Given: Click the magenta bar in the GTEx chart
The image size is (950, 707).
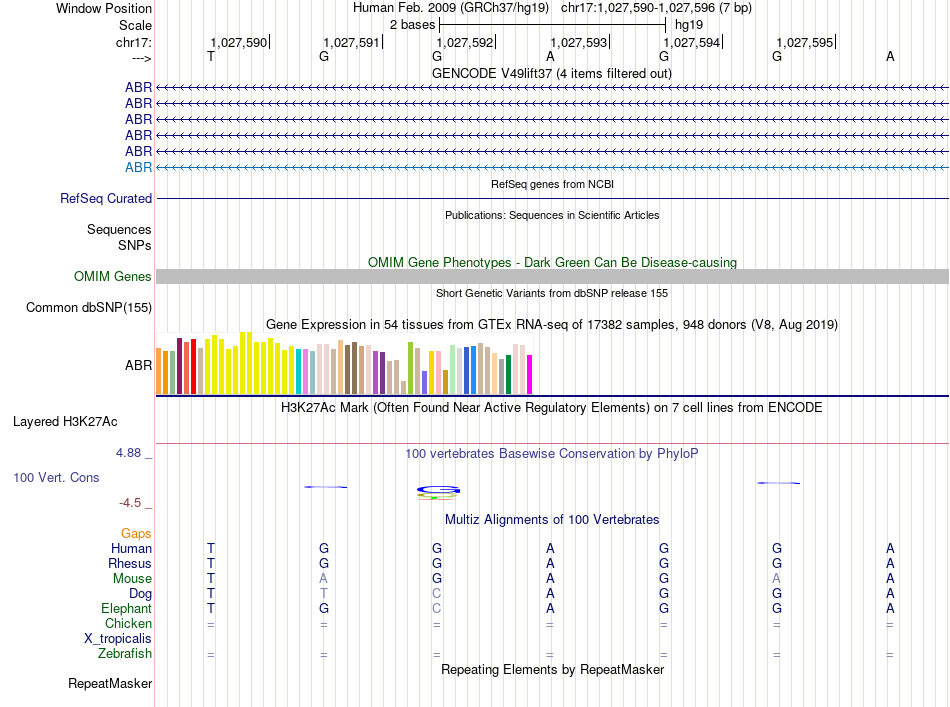Looking at the screenshot, I should 529,374.
